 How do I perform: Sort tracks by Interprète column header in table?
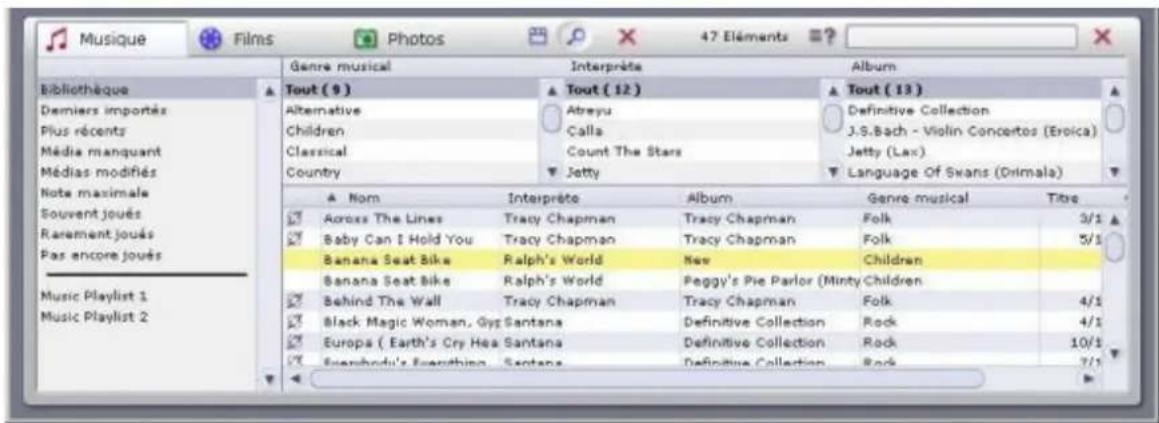coord(589,198)
